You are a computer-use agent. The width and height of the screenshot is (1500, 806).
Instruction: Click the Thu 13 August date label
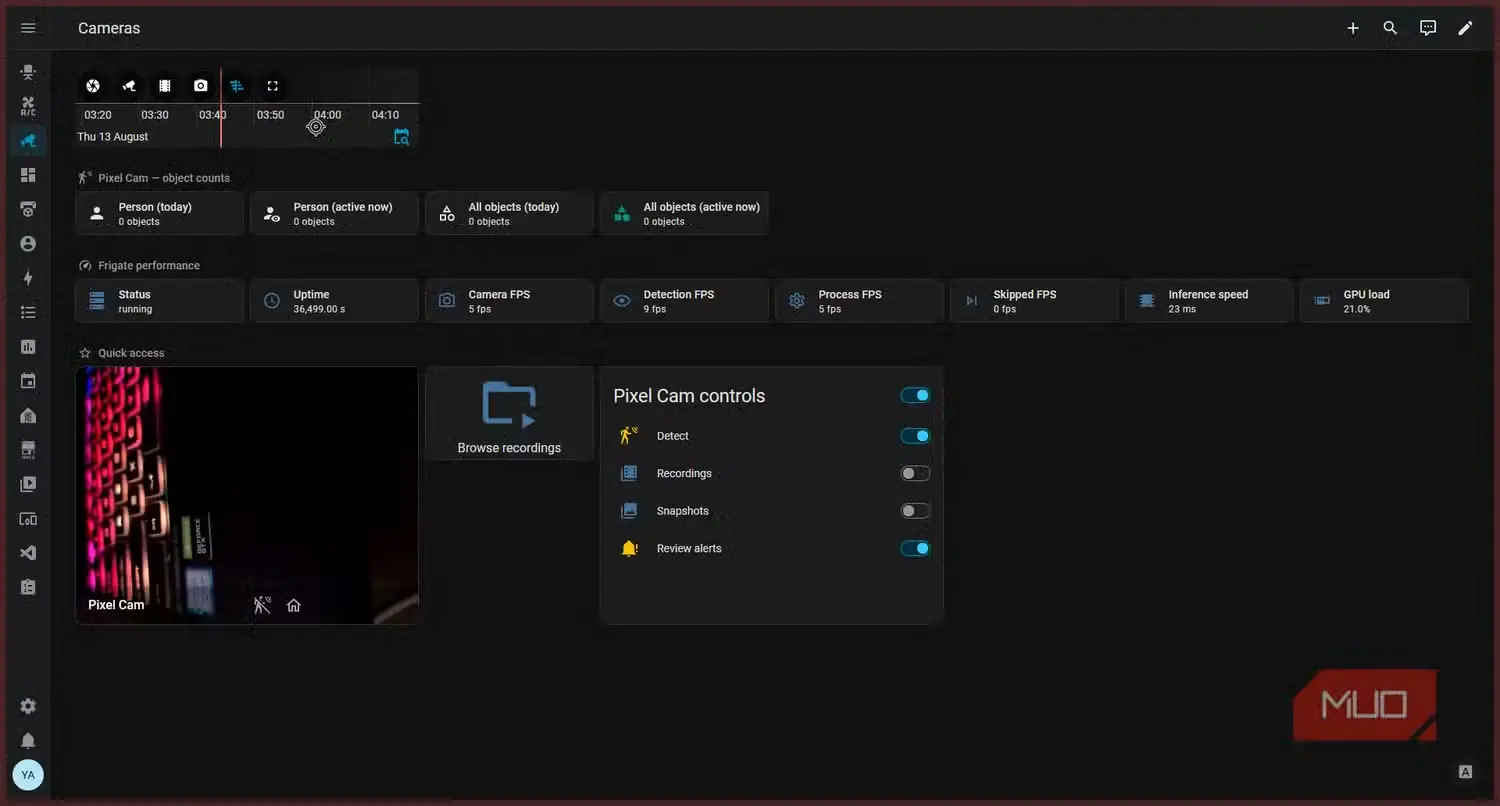point(113,137)
